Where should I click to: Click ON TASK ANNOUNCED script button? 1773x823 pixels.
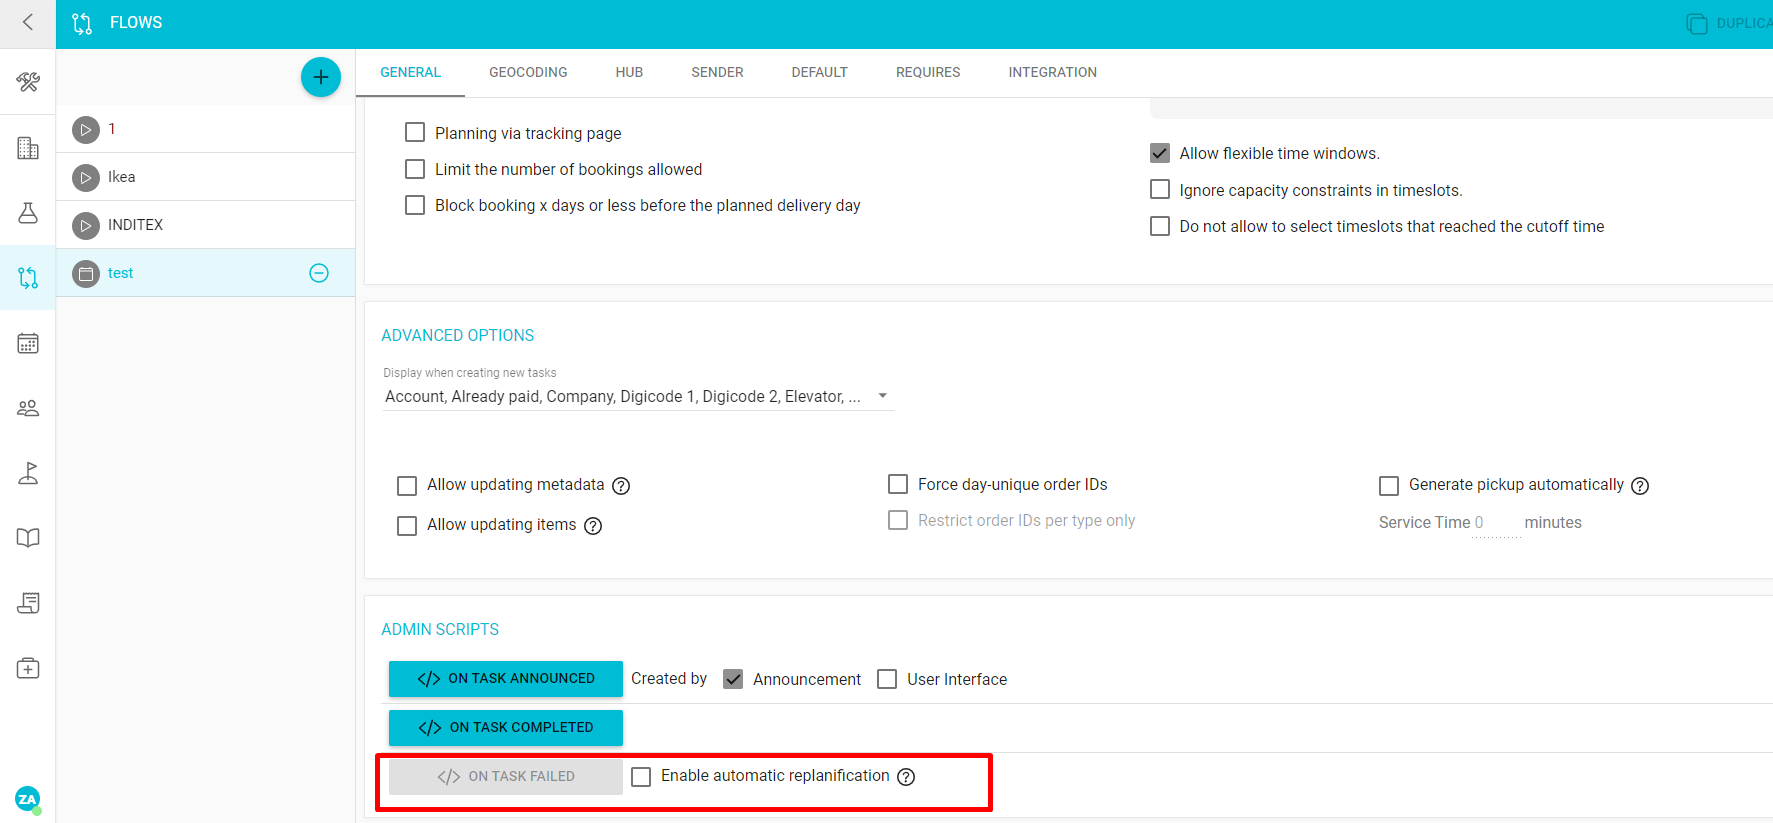(506, 679)
